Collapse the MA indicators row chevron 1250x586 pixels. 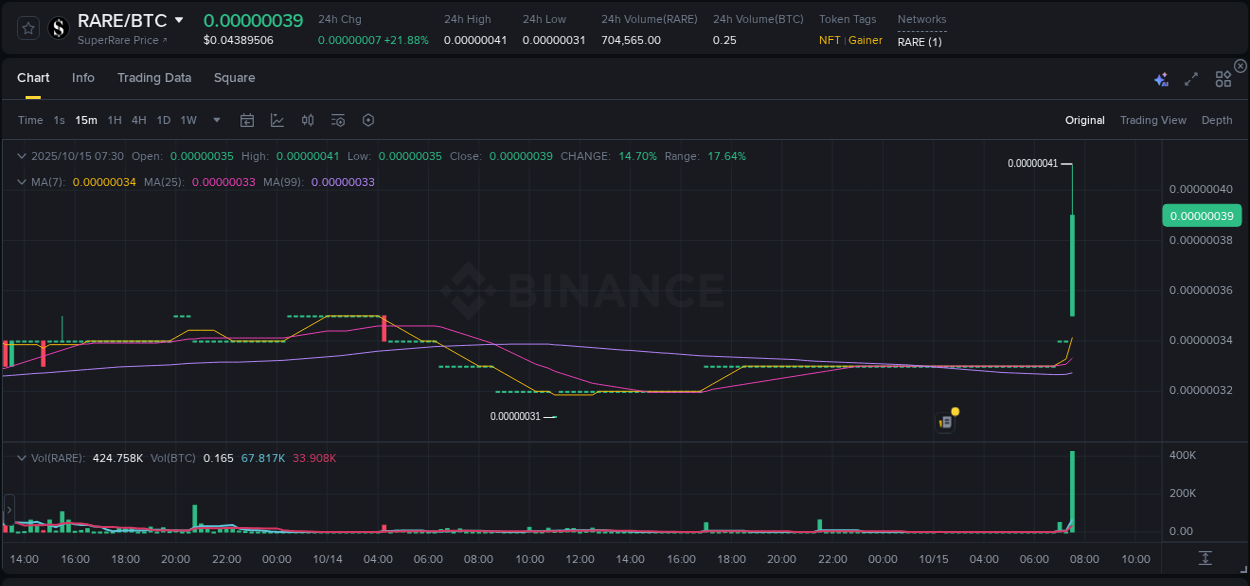21,181
